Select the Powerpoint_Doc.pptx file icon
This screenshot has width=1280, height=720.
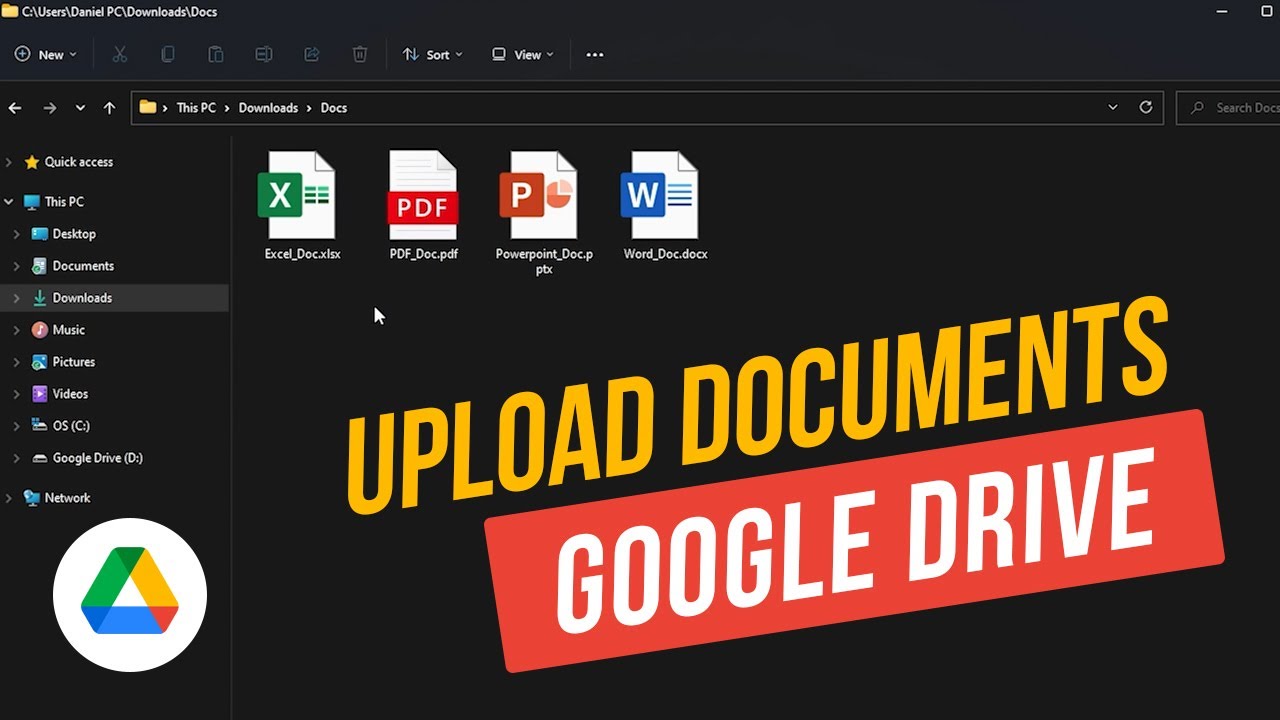point(538,195)
